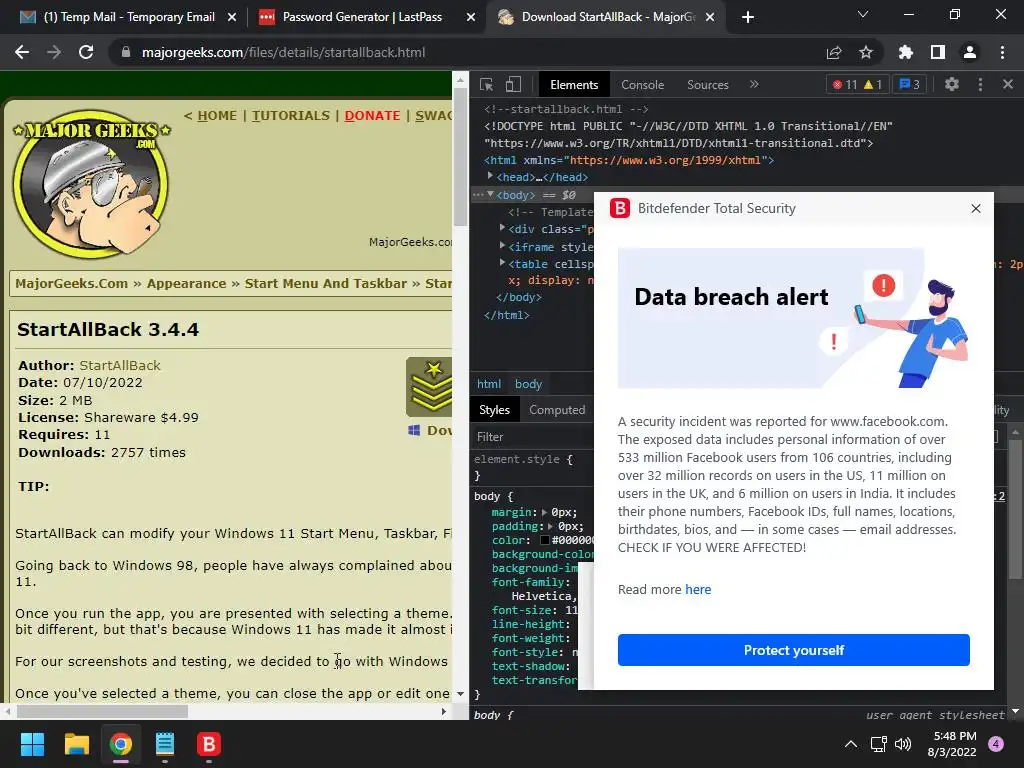1024x768 pixels.
Task: Reload the majorgeeks page
Action: click(x=86, y=52)
